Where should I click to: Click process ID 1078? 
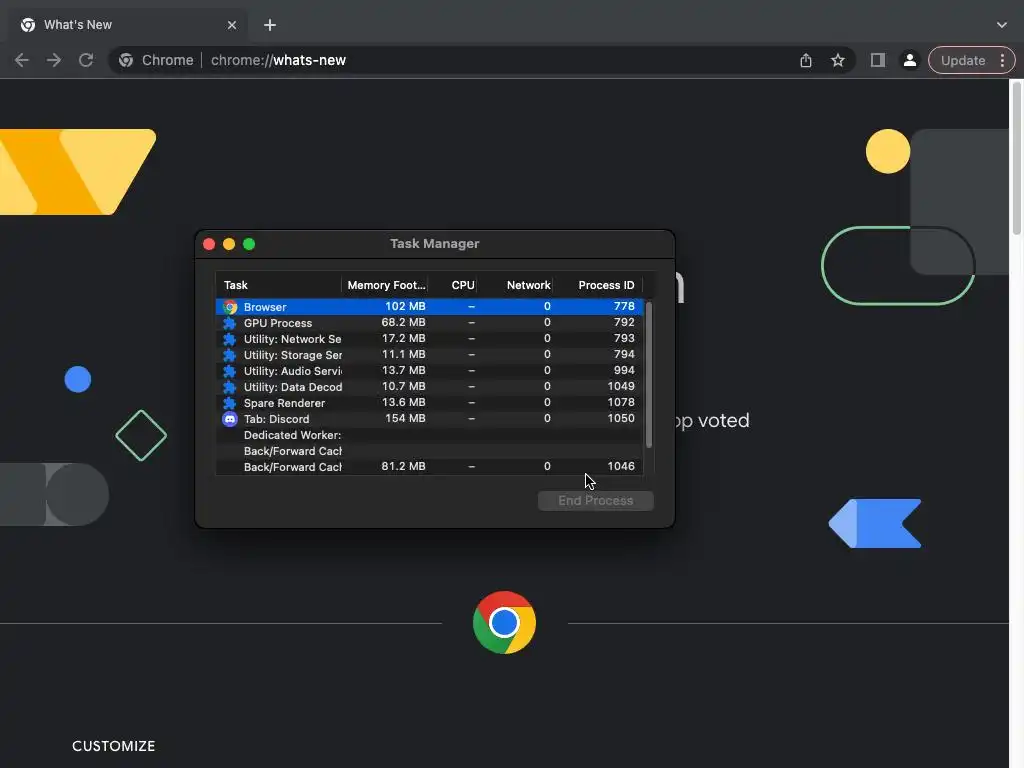(x=620, y=402)
